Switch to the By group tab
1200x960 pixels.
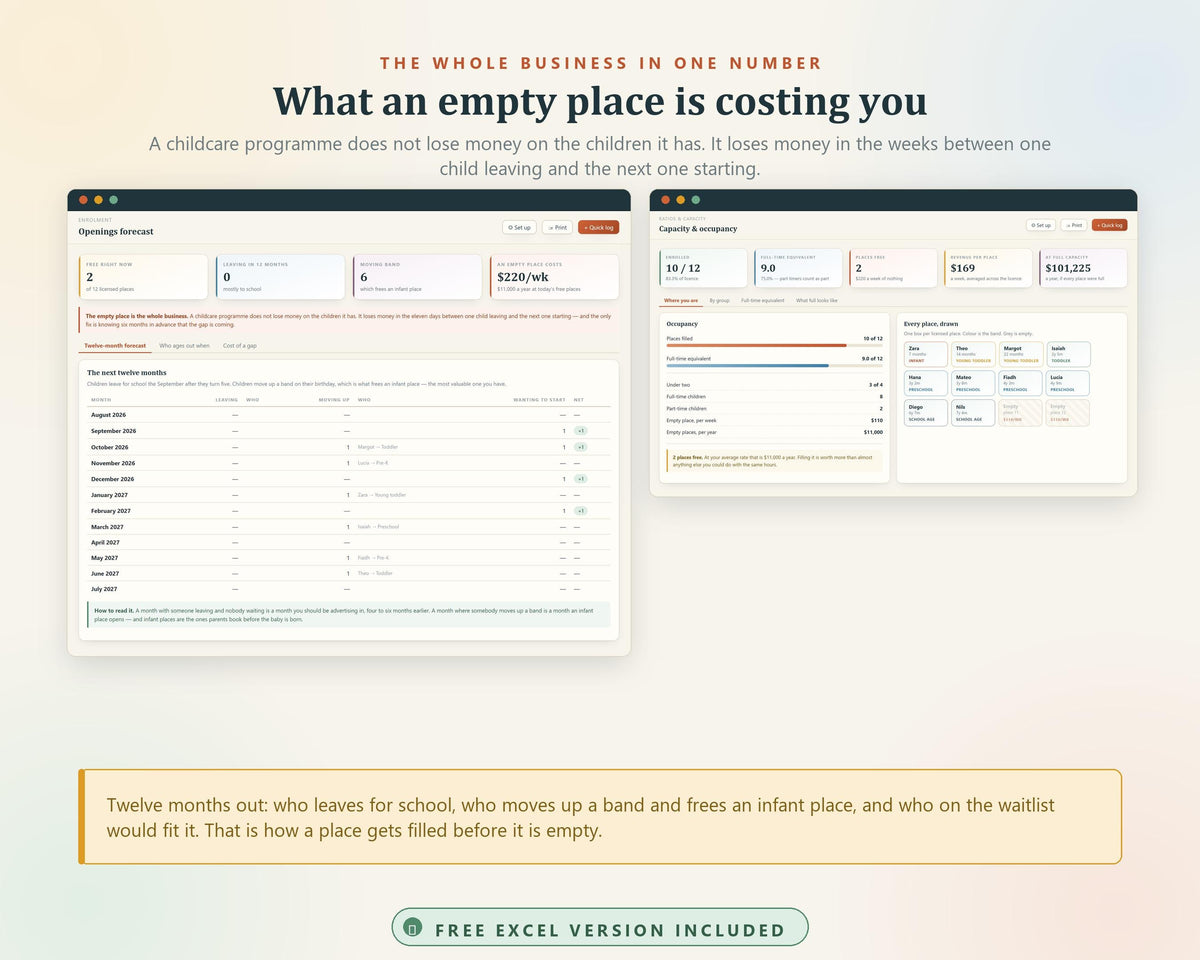(x=719, y=300)
